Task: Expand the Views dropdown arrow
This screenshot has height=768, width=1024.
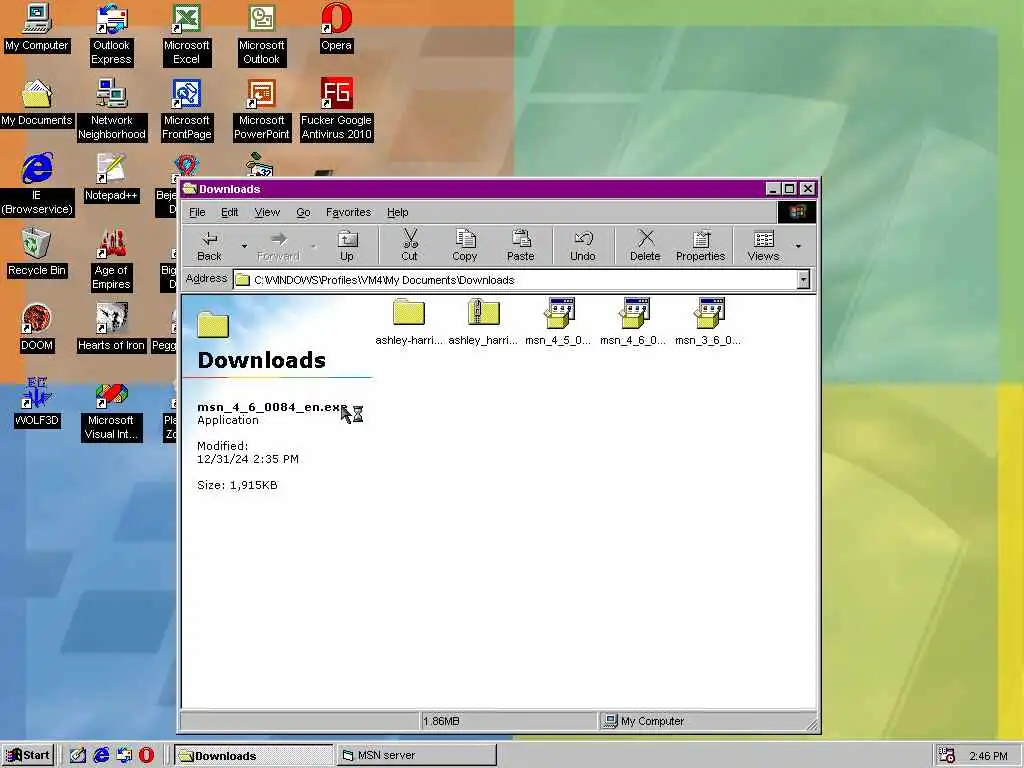Action: point(798,246)
